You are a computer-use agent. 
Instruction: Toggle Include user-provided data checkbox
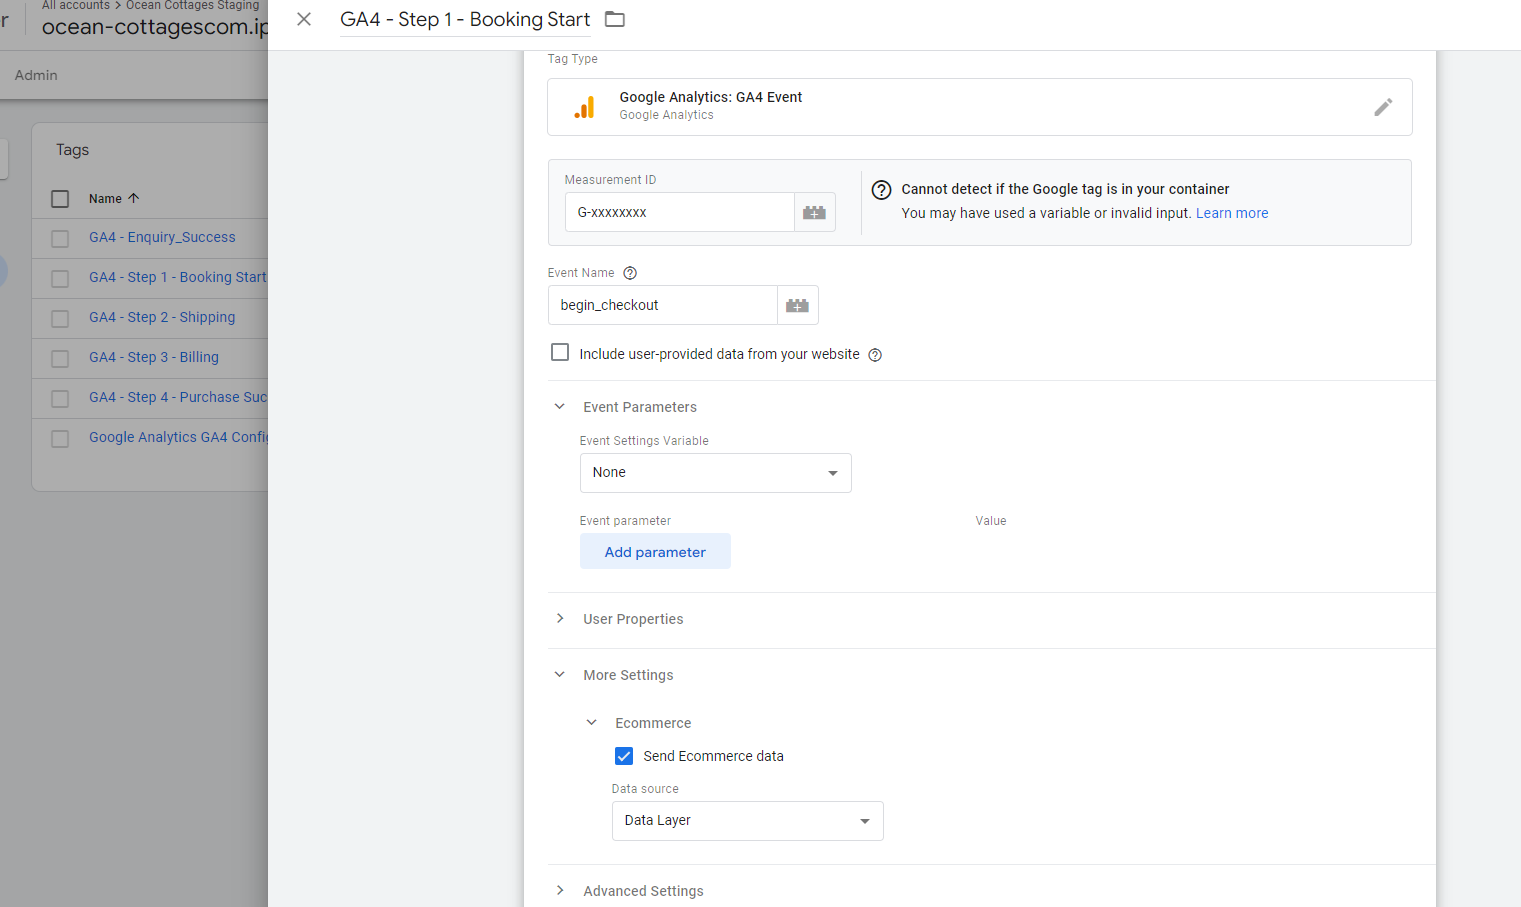pos(560,353)
